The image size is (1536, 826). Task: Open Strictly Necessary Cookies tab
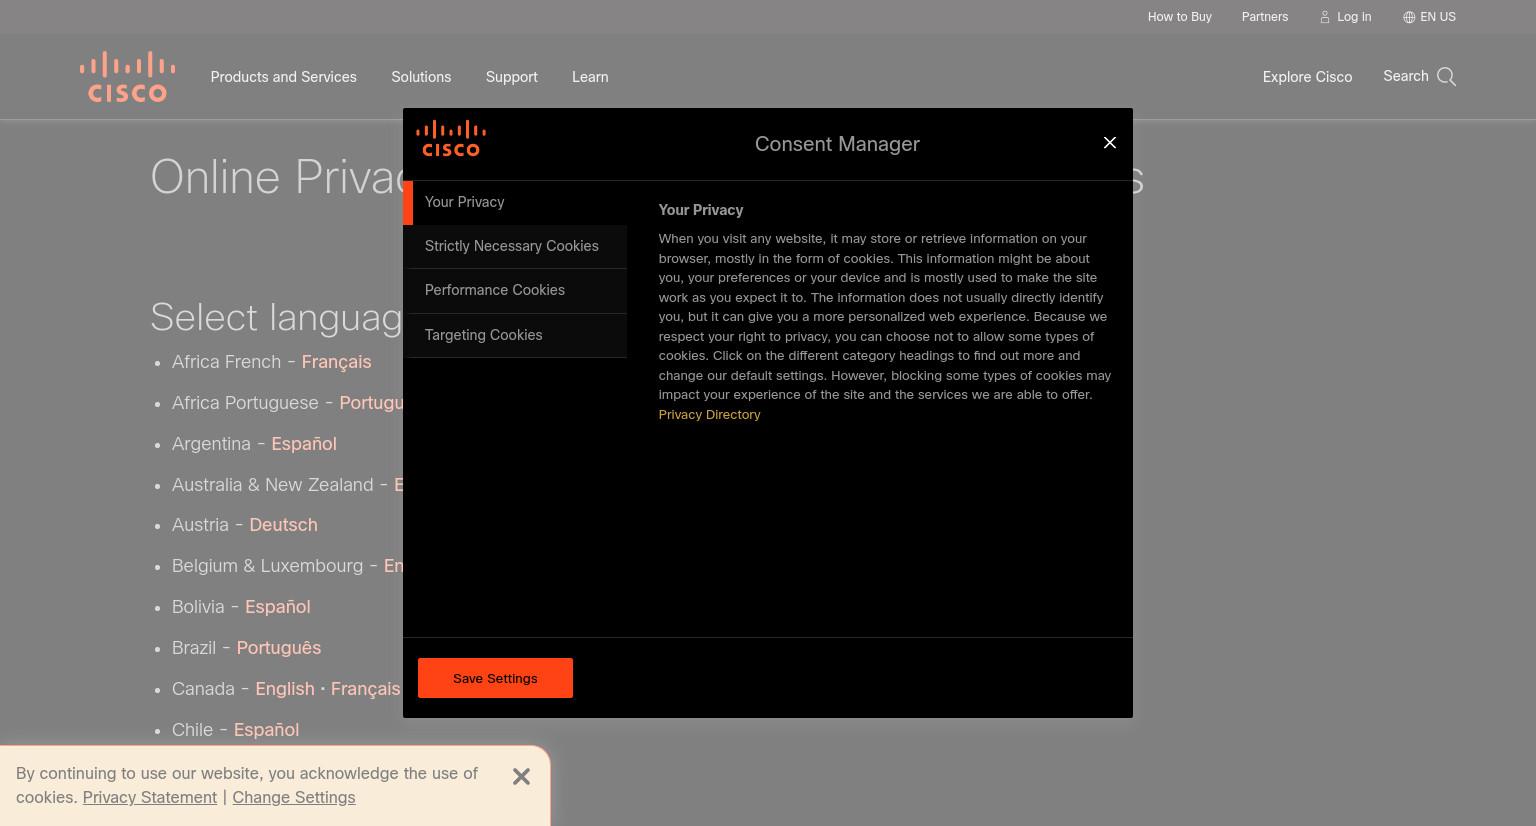click(516, 246)
